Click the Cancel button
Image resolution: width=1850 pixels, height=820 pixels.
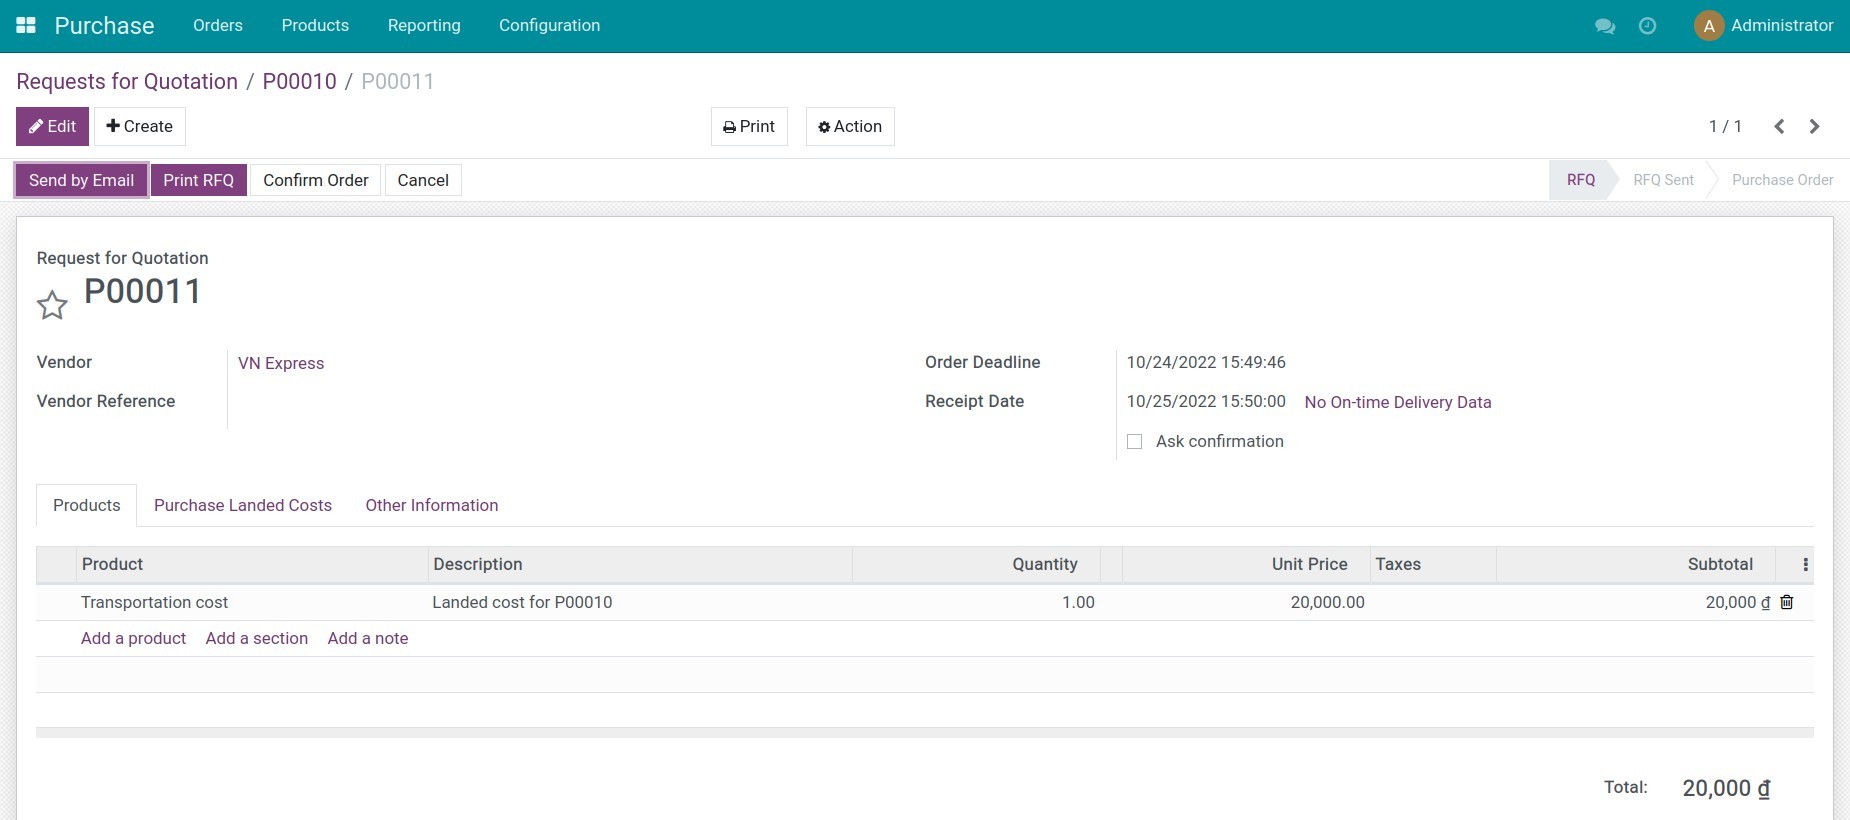(x=423, y=180)
